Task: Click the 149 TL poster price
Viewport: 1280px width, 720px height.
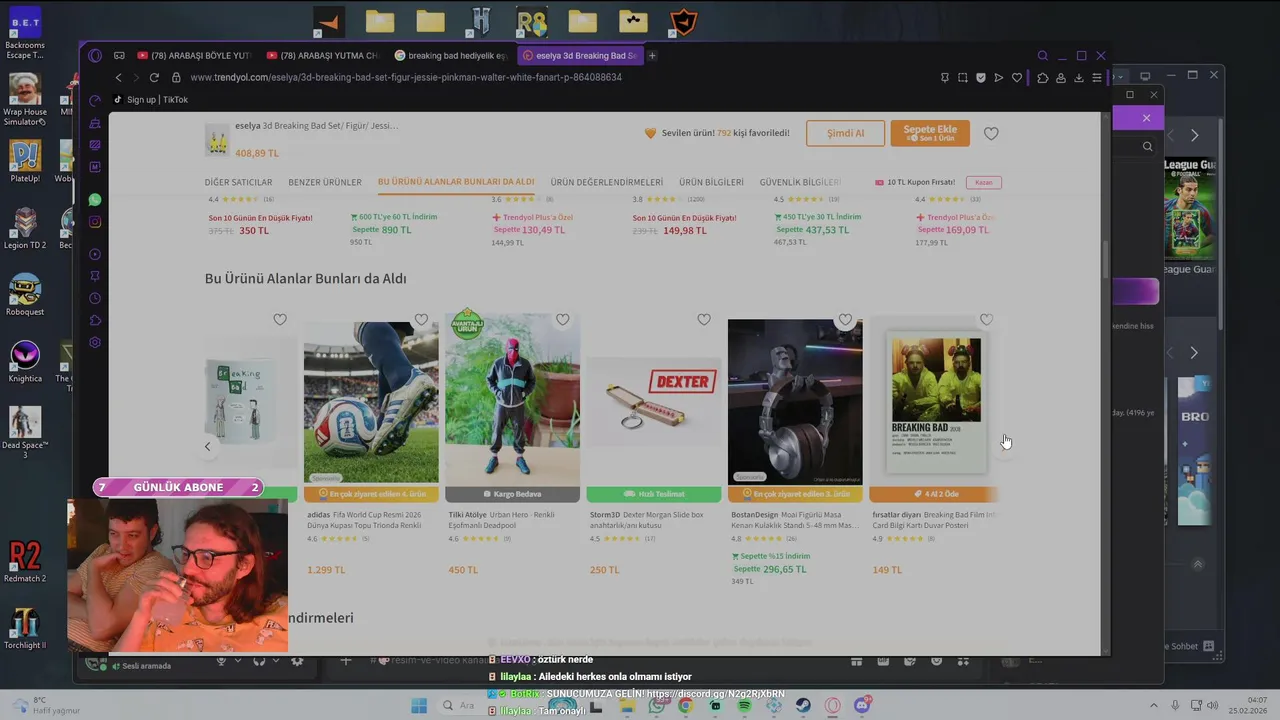Action: pyautogui.click(x=887, y=570)
